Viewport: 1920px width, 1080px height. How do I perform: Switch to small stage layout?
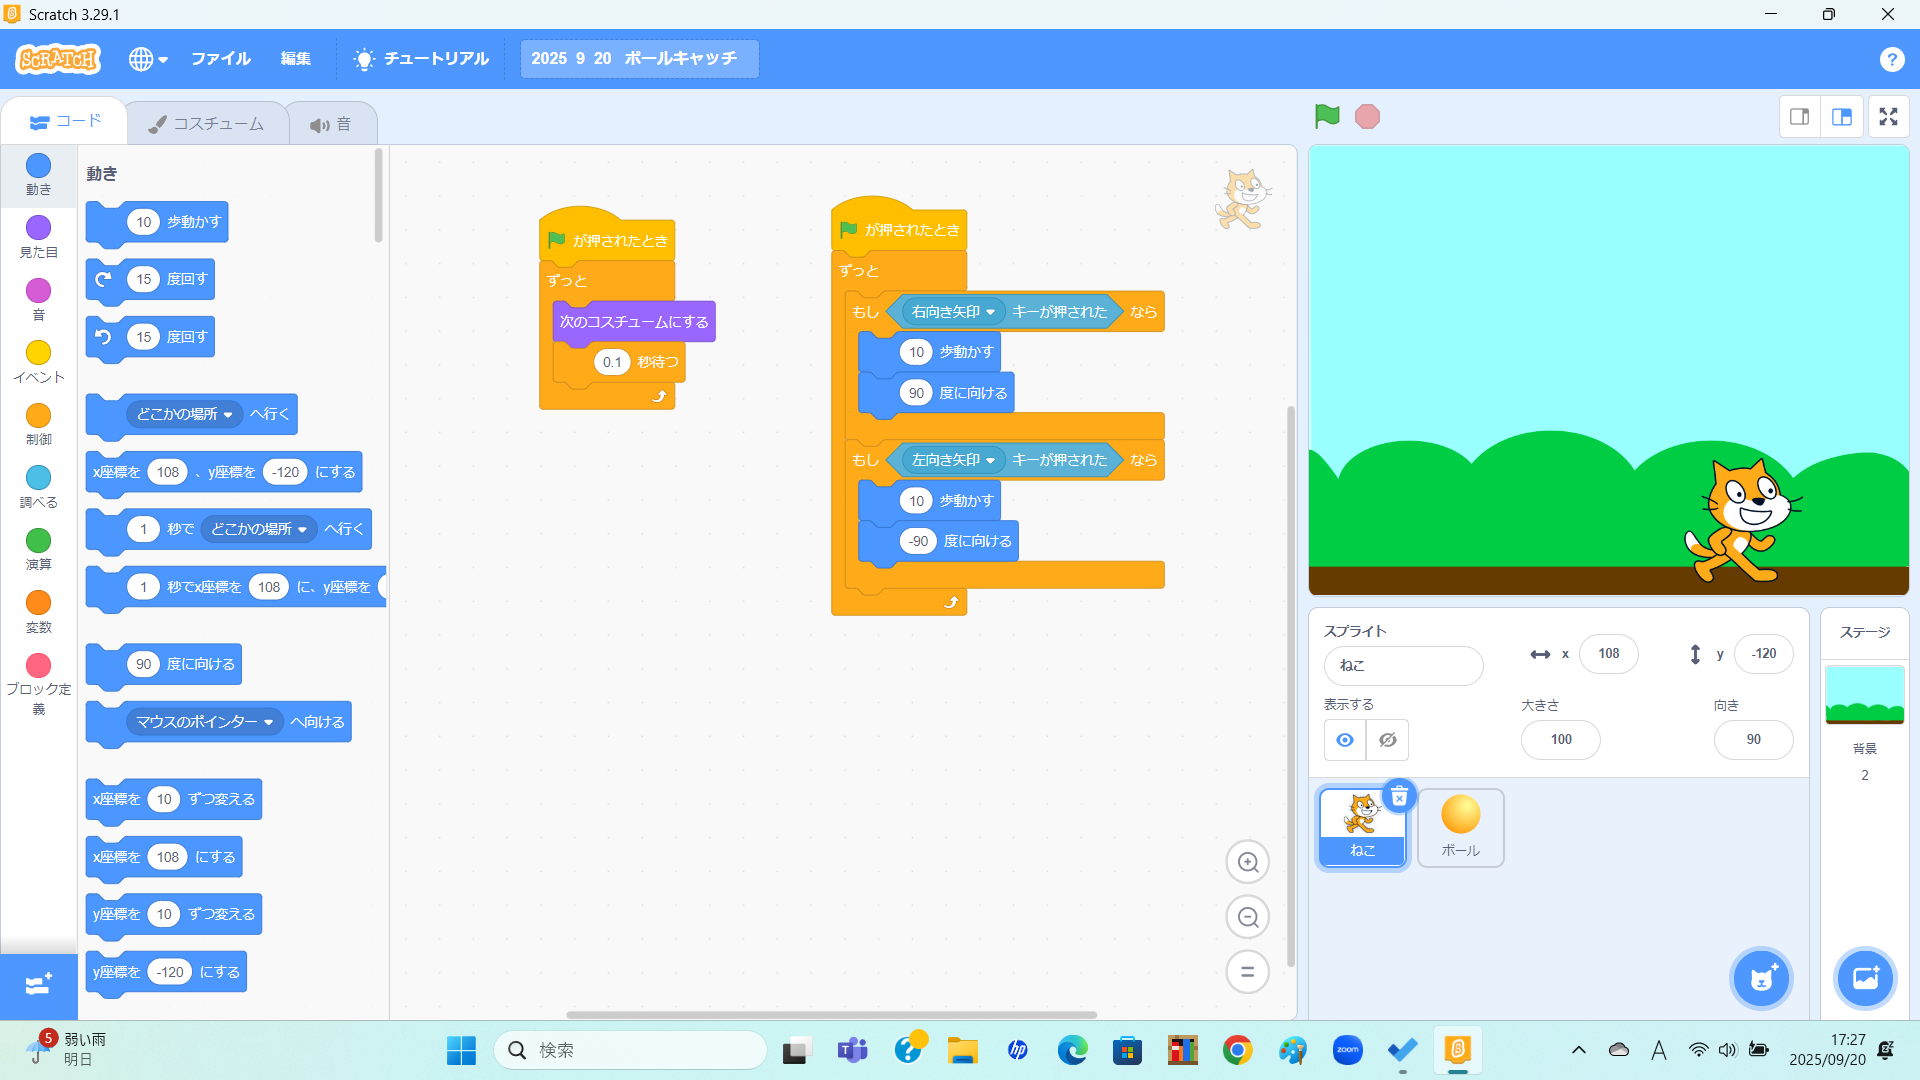pos(1799,117)
